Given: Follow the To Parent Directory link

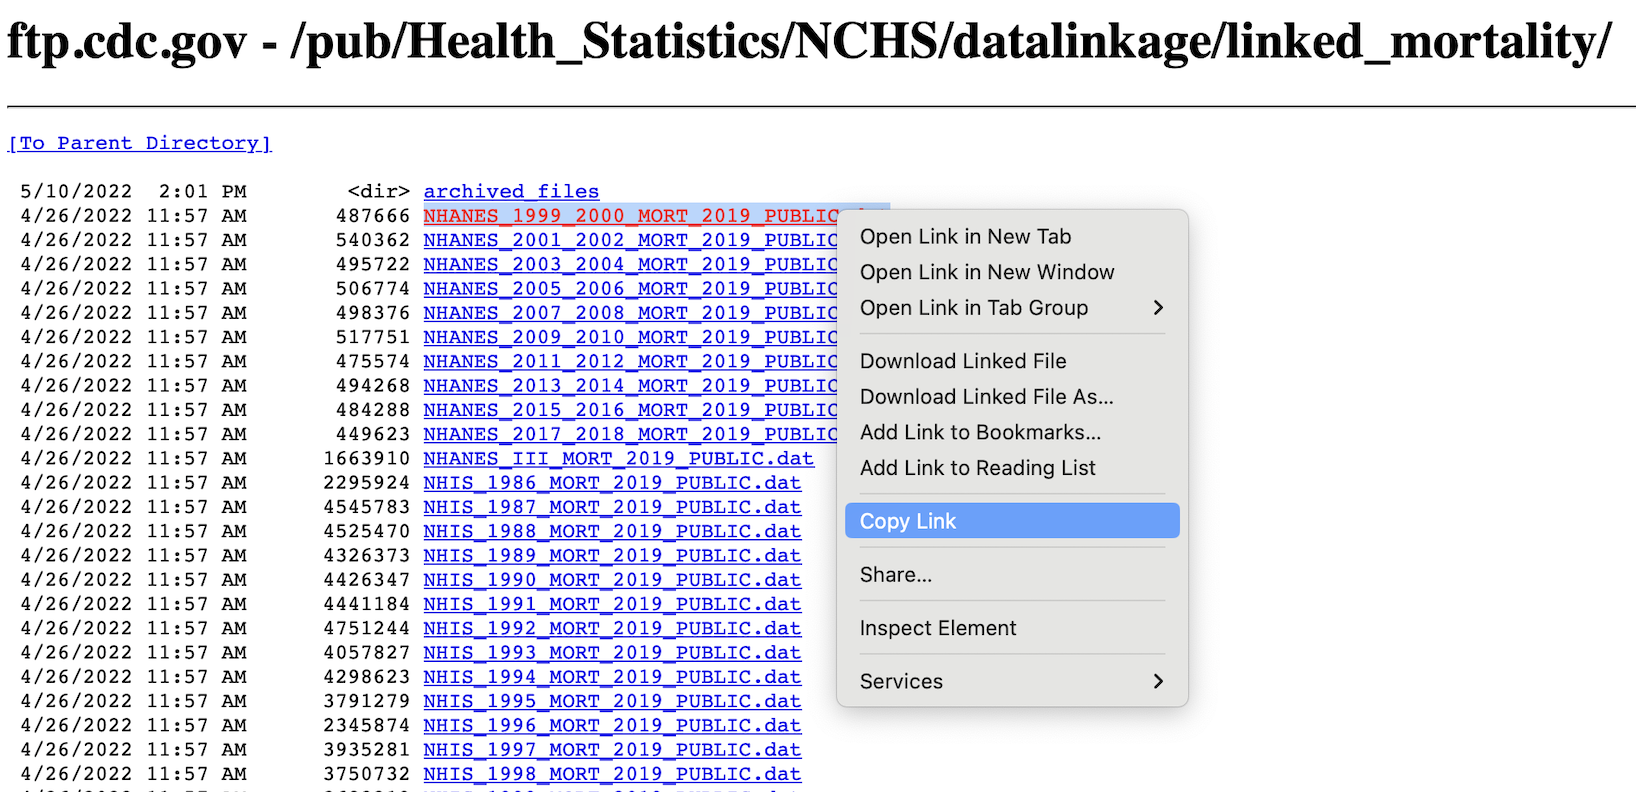Looking at the screenshot, I should pyautogui.click(x=139, y=143).
